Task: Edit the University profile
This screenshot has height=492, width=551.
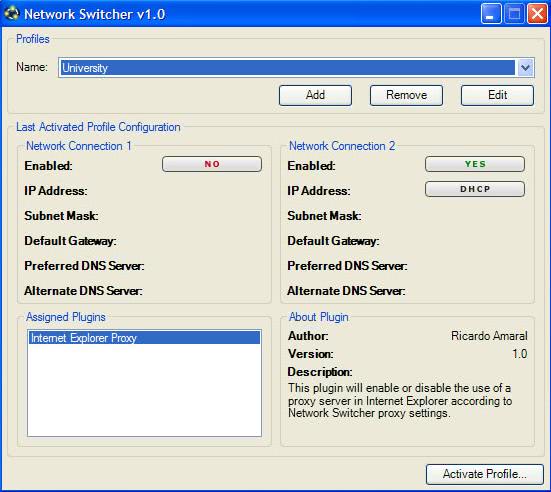Action: tap(497, 95)
